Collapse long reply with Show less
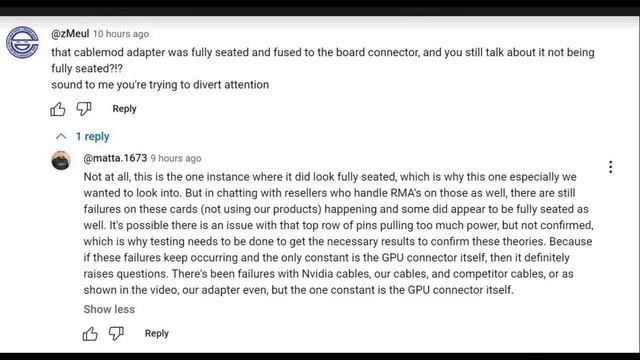 tap(109, 309)
